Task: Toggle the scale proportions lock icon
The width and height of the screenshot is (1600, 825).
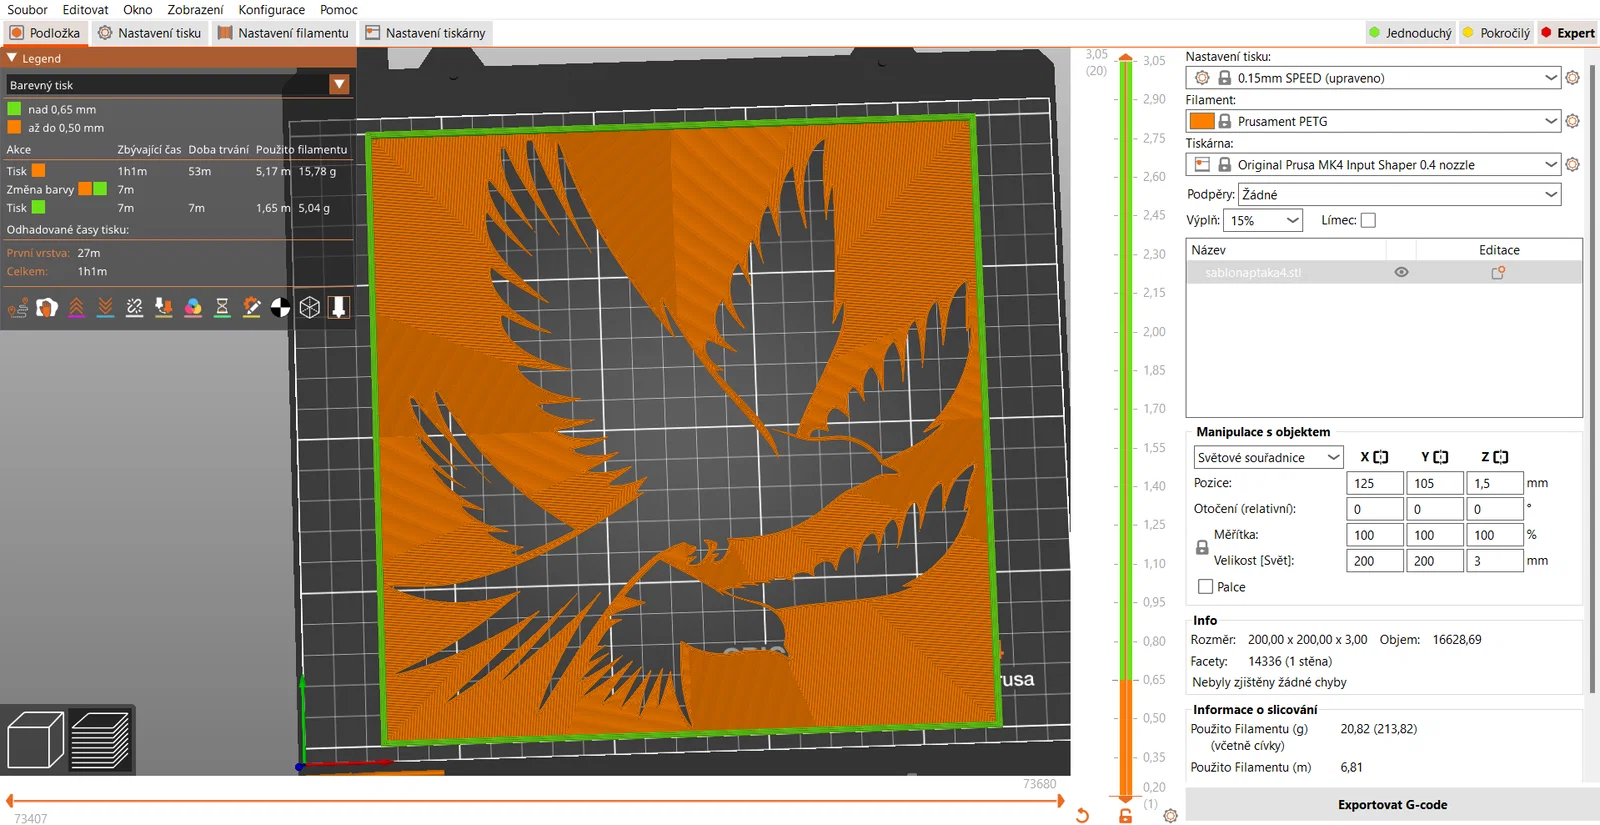Action: coord(1202,548)
